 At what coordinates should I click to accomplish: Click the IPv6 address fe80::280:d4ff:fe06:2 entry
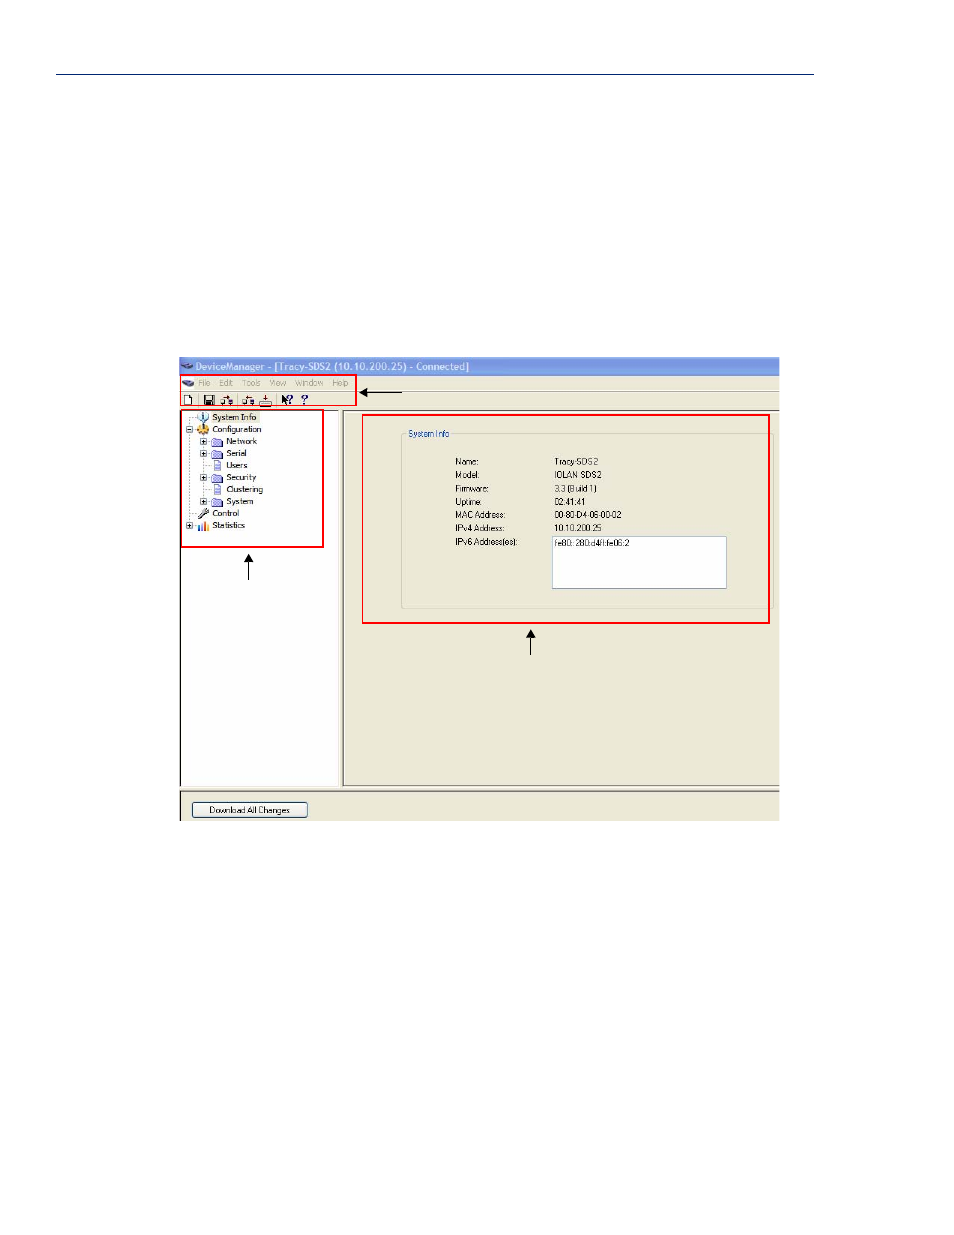pos(592,543)
